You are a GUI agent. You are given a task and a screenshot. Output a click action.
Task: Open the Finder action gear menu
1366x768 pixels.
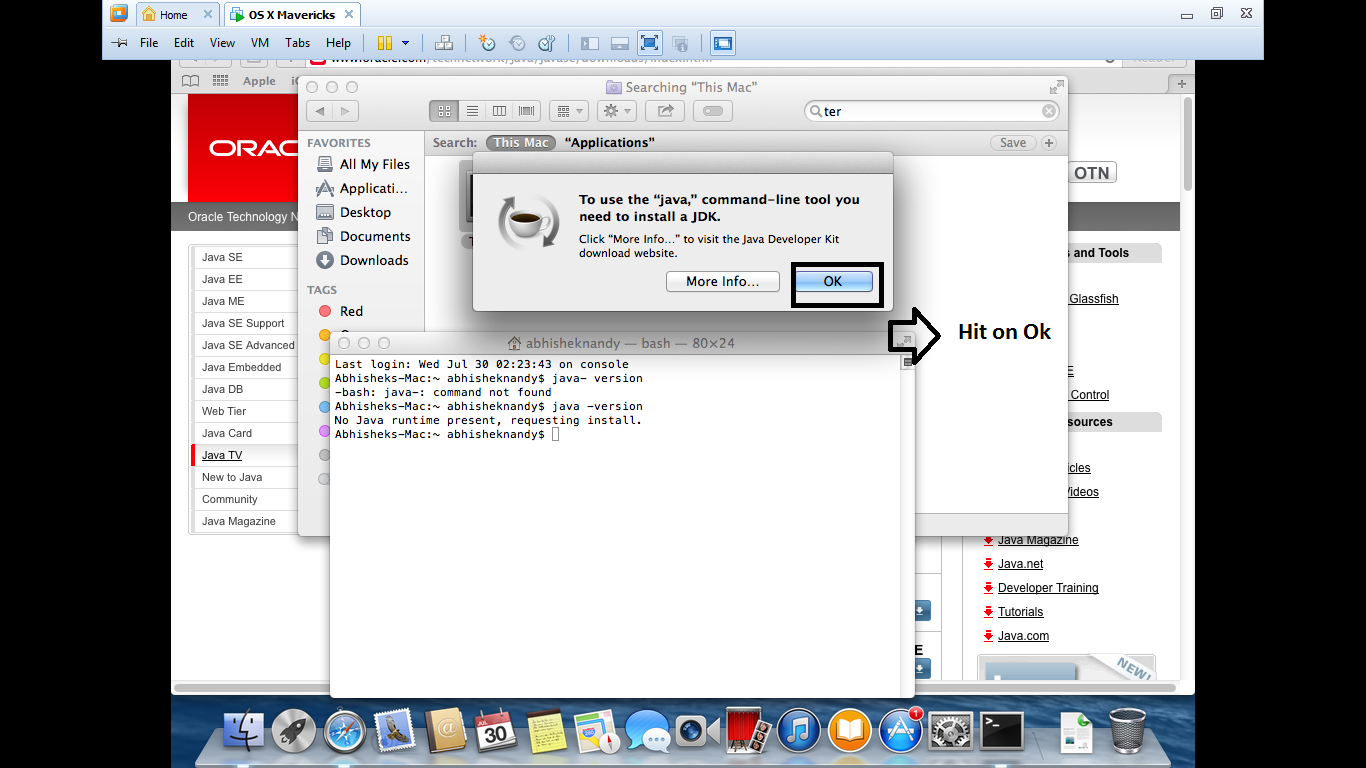[615, 111]
